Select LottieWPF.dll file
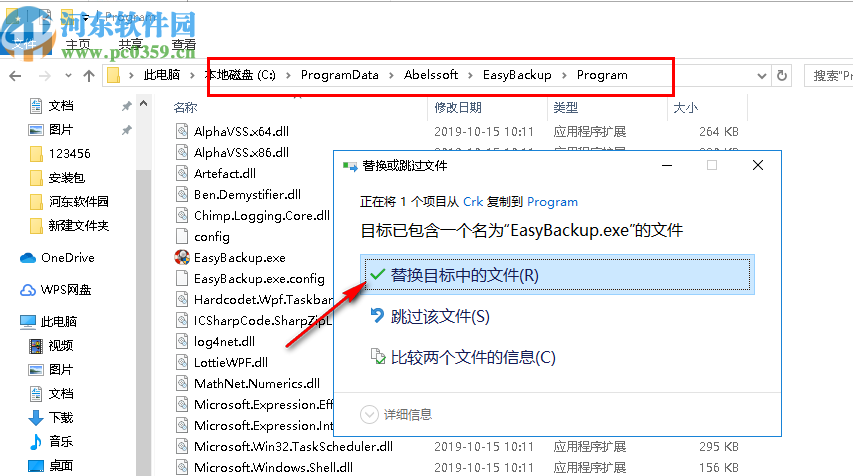 pos(231,362)
